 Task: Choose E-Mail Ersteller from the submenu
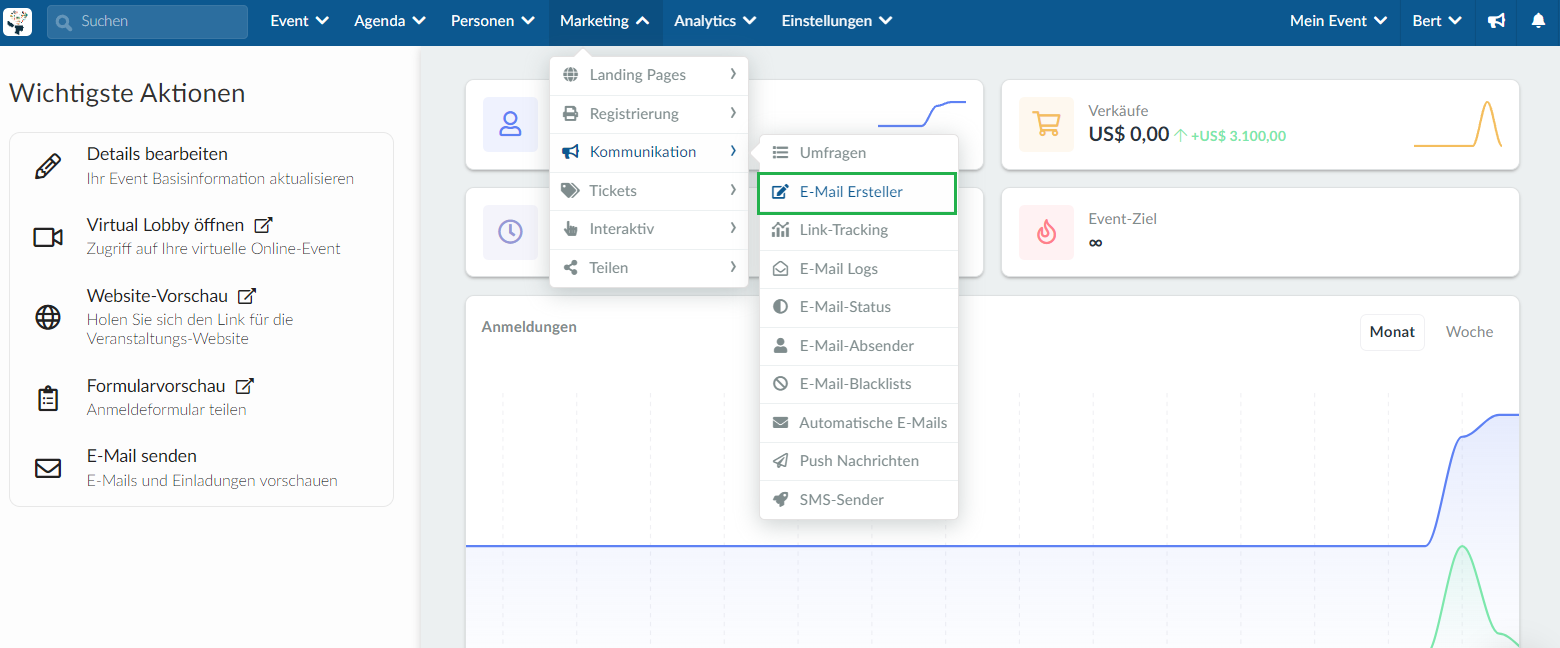(x=857, y=192)
